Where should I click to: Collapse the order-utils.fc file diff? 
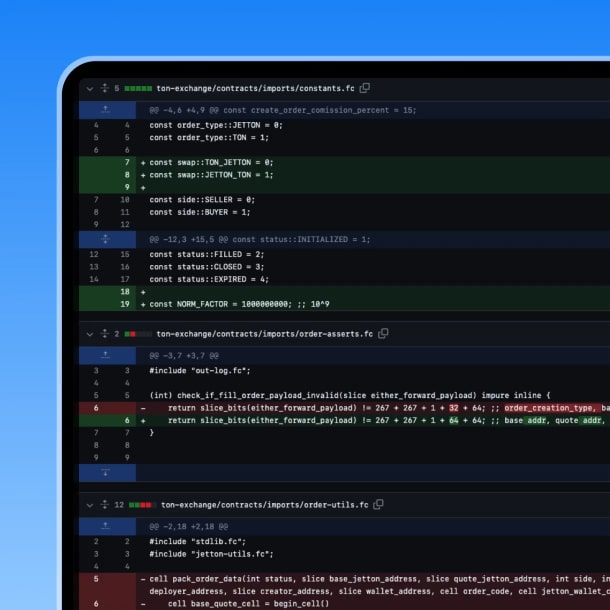(x=90, y=505)
